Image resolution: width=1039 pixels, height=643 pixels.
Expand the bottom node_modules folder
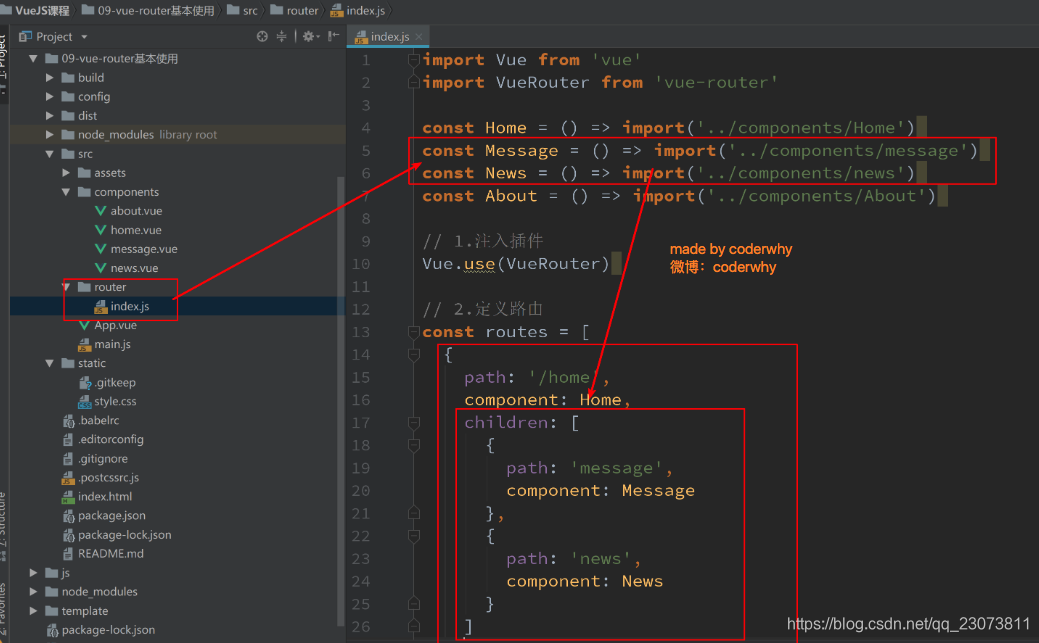(x=33, y=591)
